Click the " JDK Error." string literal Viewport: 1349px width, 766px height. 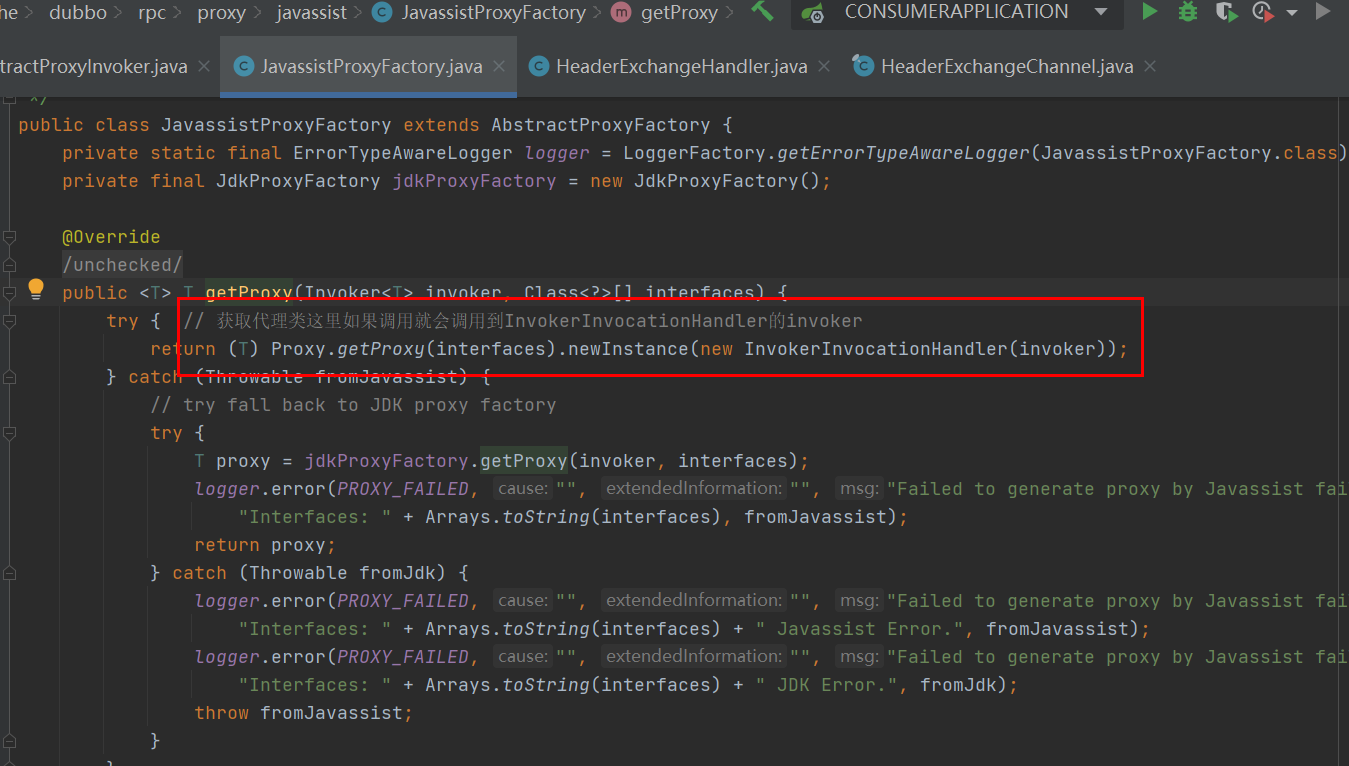point(827,685)
